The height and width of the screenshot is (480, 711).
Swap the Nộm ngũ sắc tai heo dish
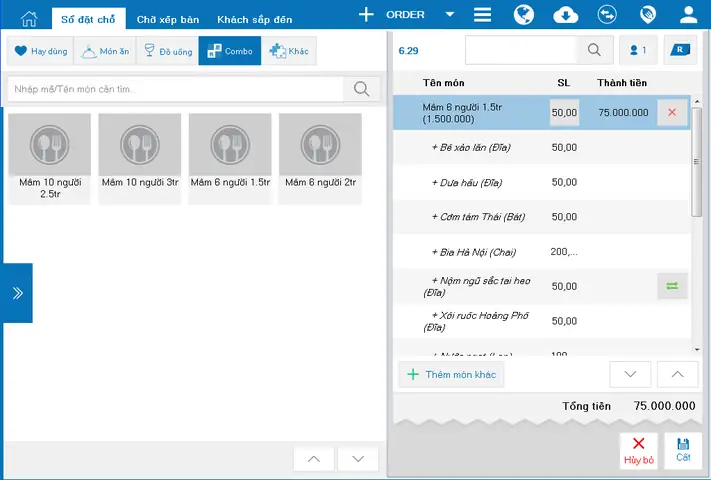[x=672, y=286]
